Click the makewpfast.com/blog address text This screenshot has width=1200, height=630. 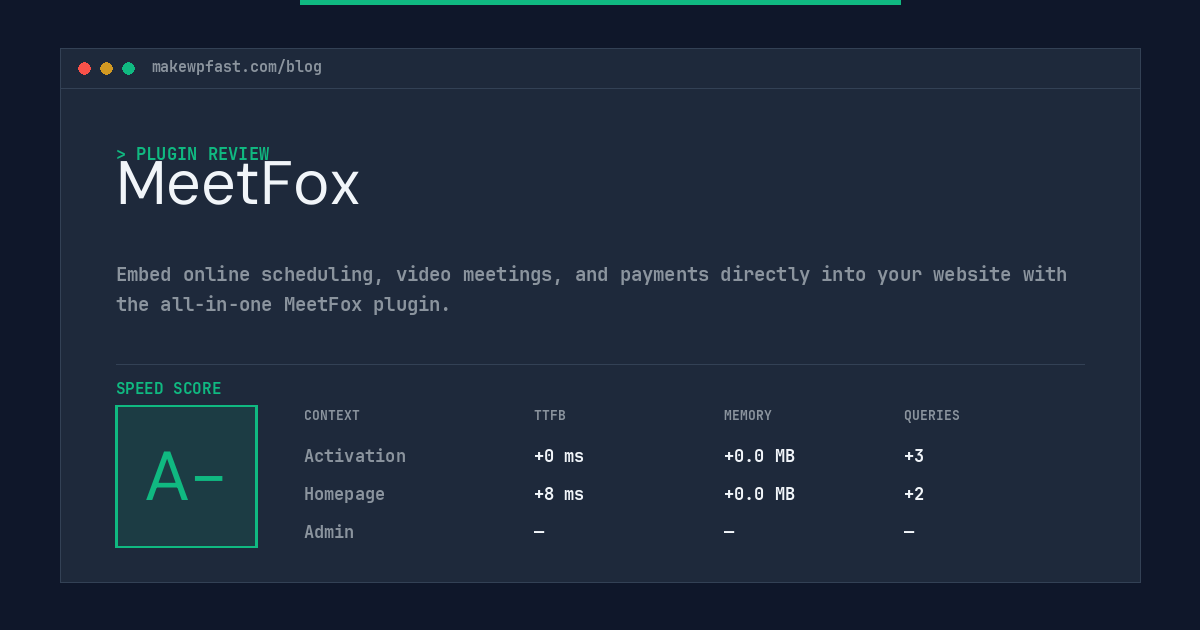(x=237, y=67)
